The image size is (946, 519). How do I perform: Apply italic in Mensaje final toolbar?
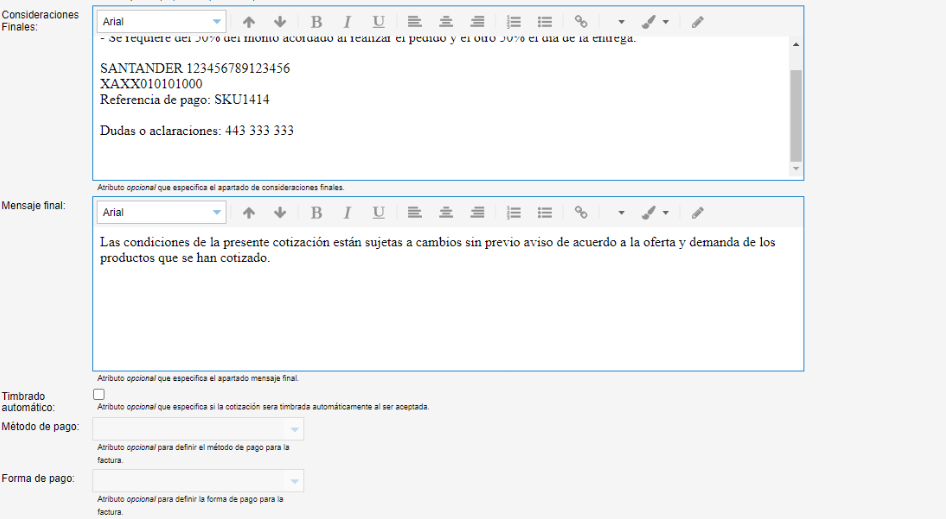click(347, 212)
